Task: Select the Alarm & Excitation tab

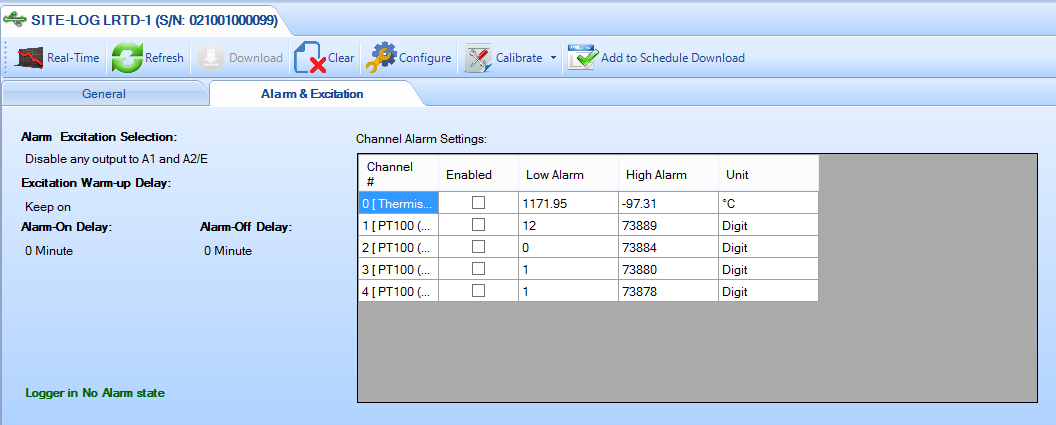Action: (312, 93)
